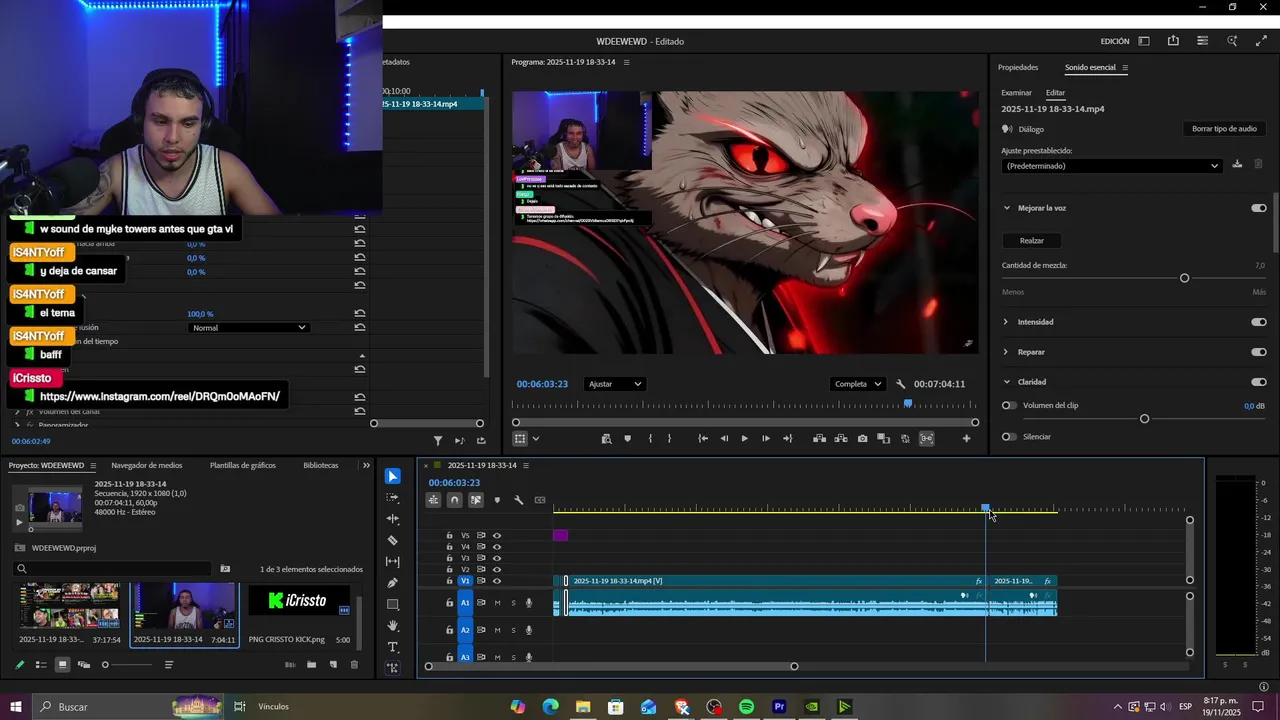Viewport: 1280px width, 720px height.
Task: Select the Rectangle shape tool
Action: 393,604
